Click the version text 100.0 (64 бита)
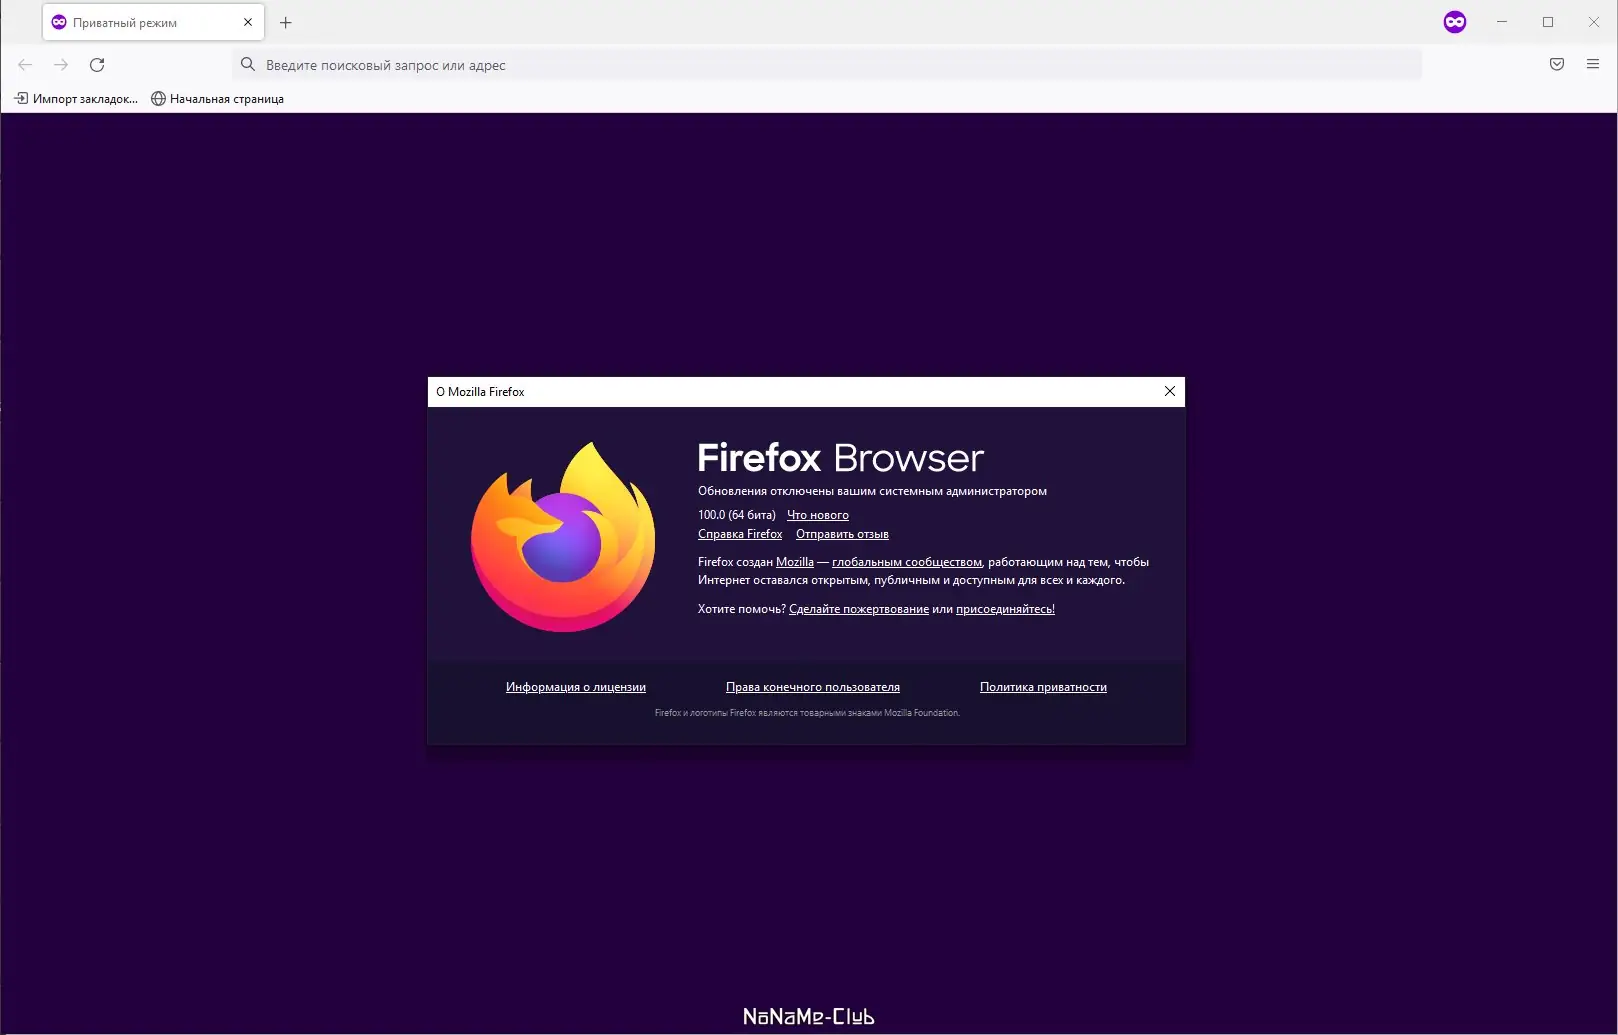 [737, 515]
